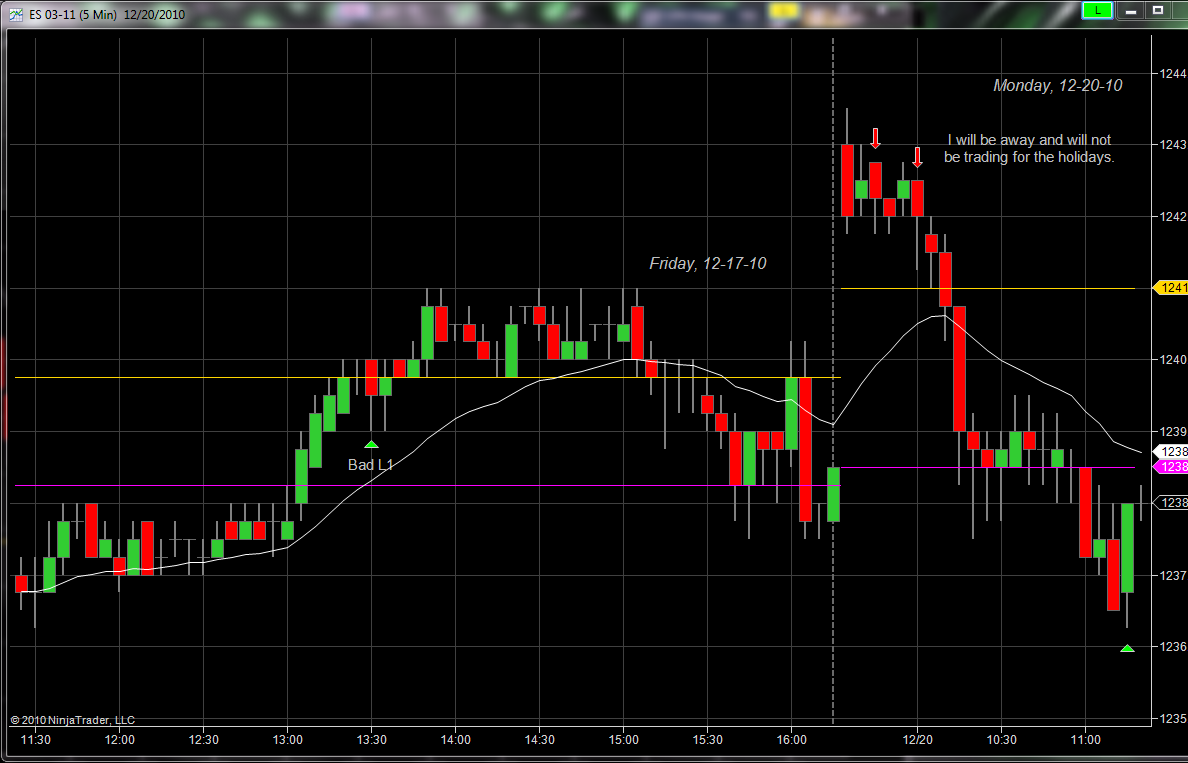Select the 'Bad L1' text annotation

(370, 465)
